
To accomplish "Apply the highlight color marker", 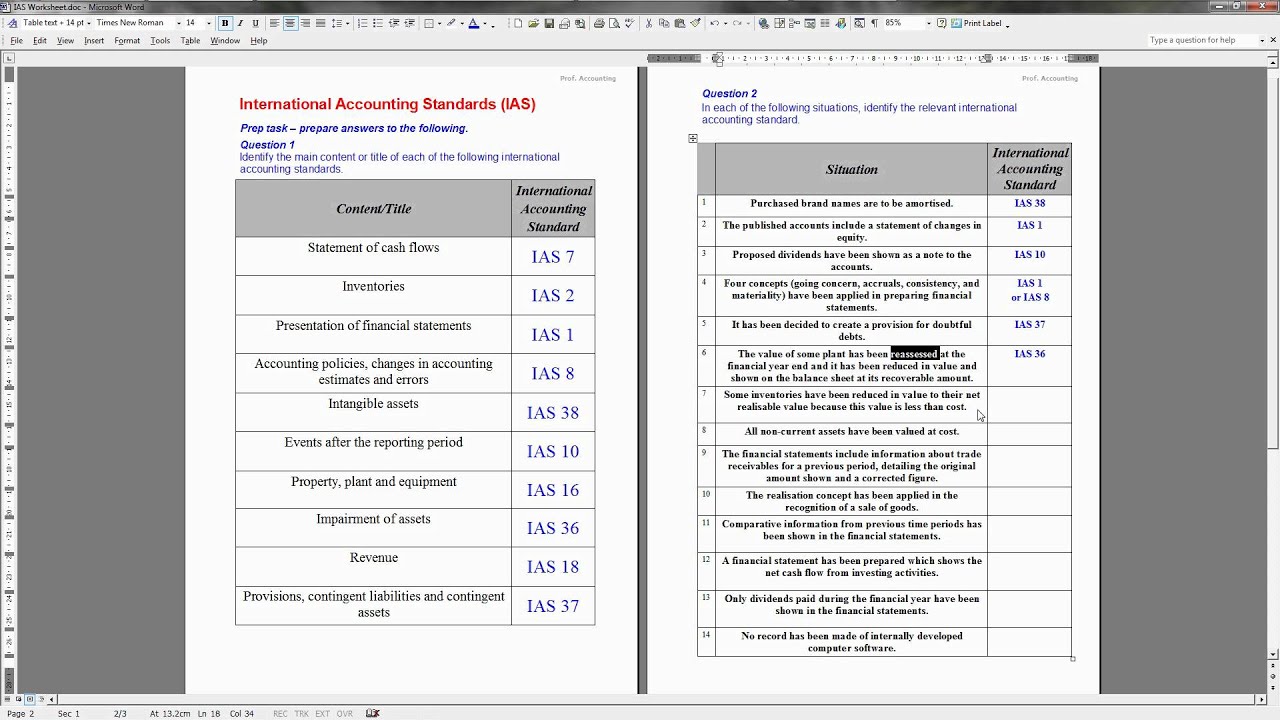I will 451,23.
